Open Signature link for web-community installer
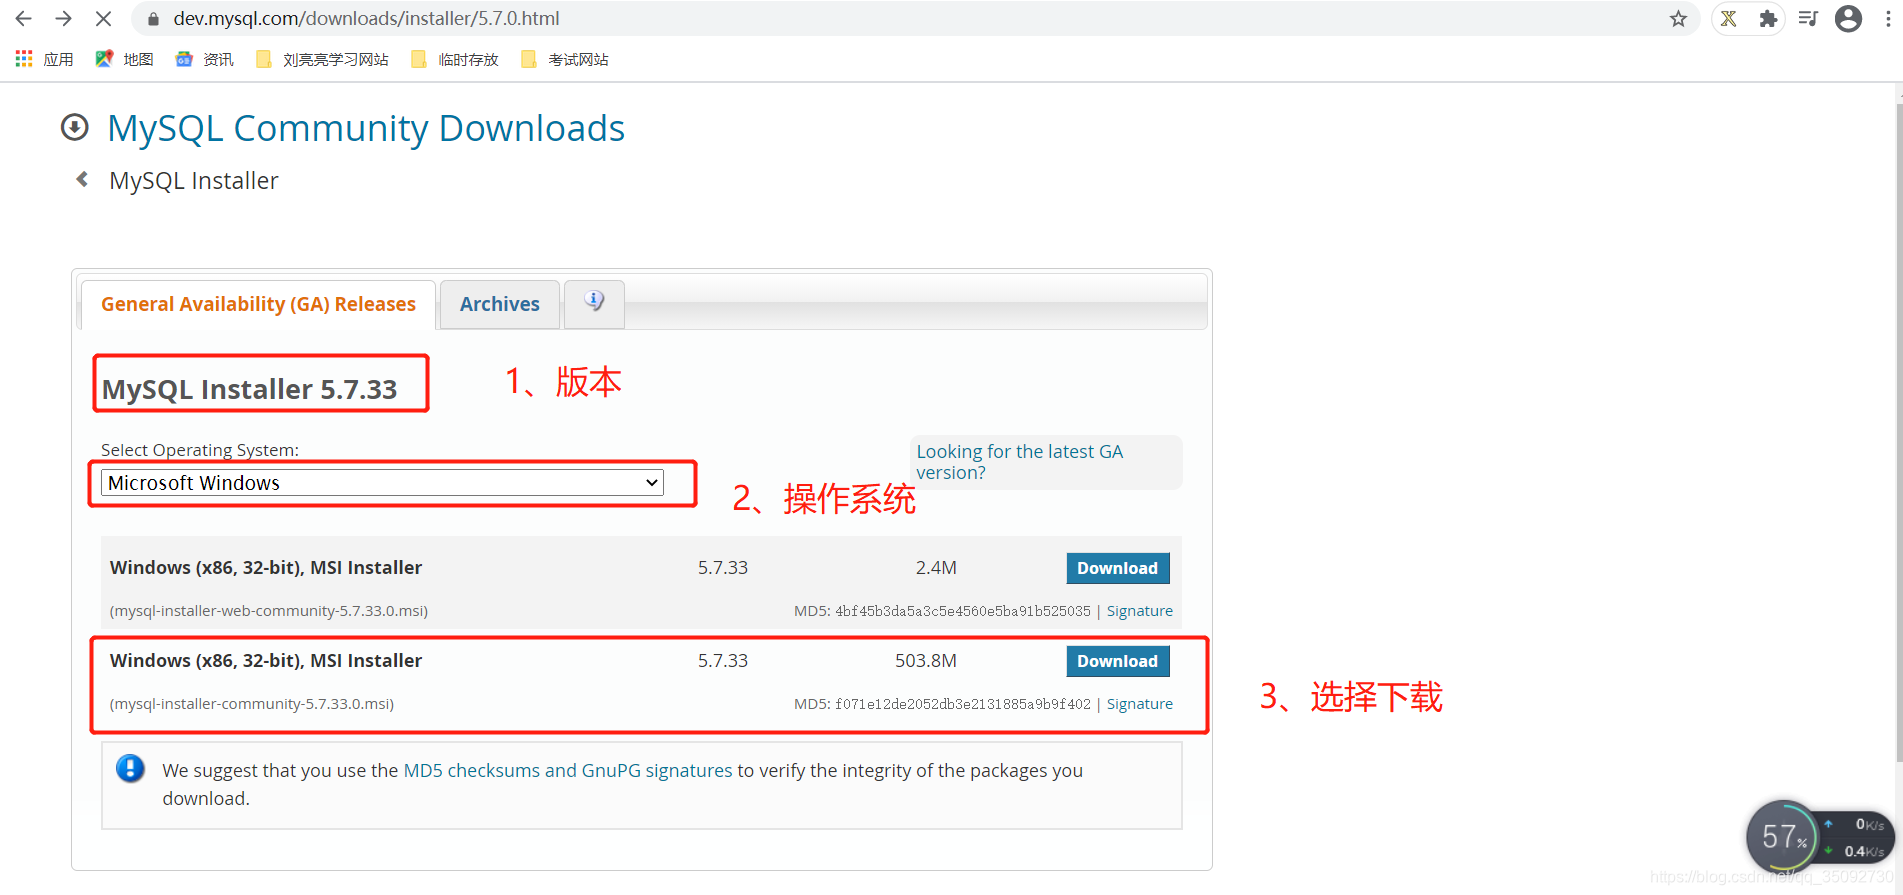Screen dimensions: 1903x895 point(1139,611)
